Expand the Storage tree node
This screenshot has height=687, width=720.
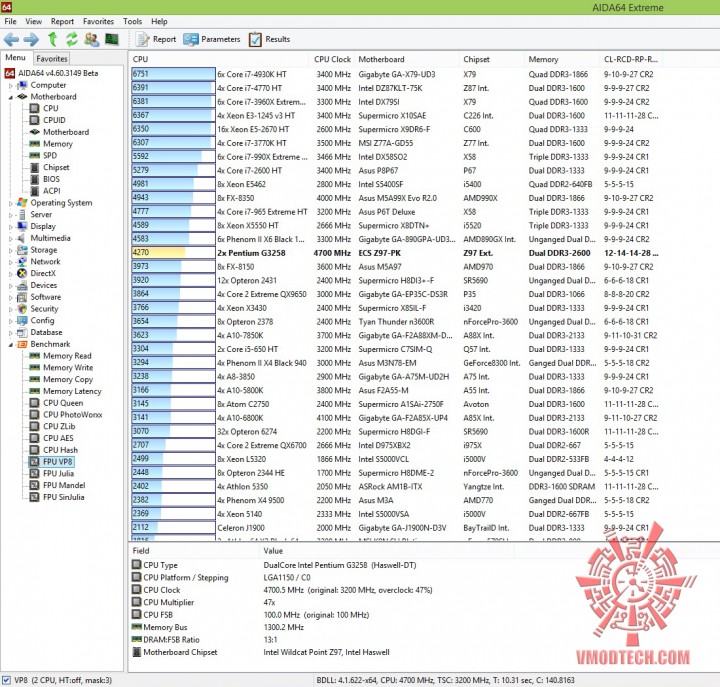(11, 250)
